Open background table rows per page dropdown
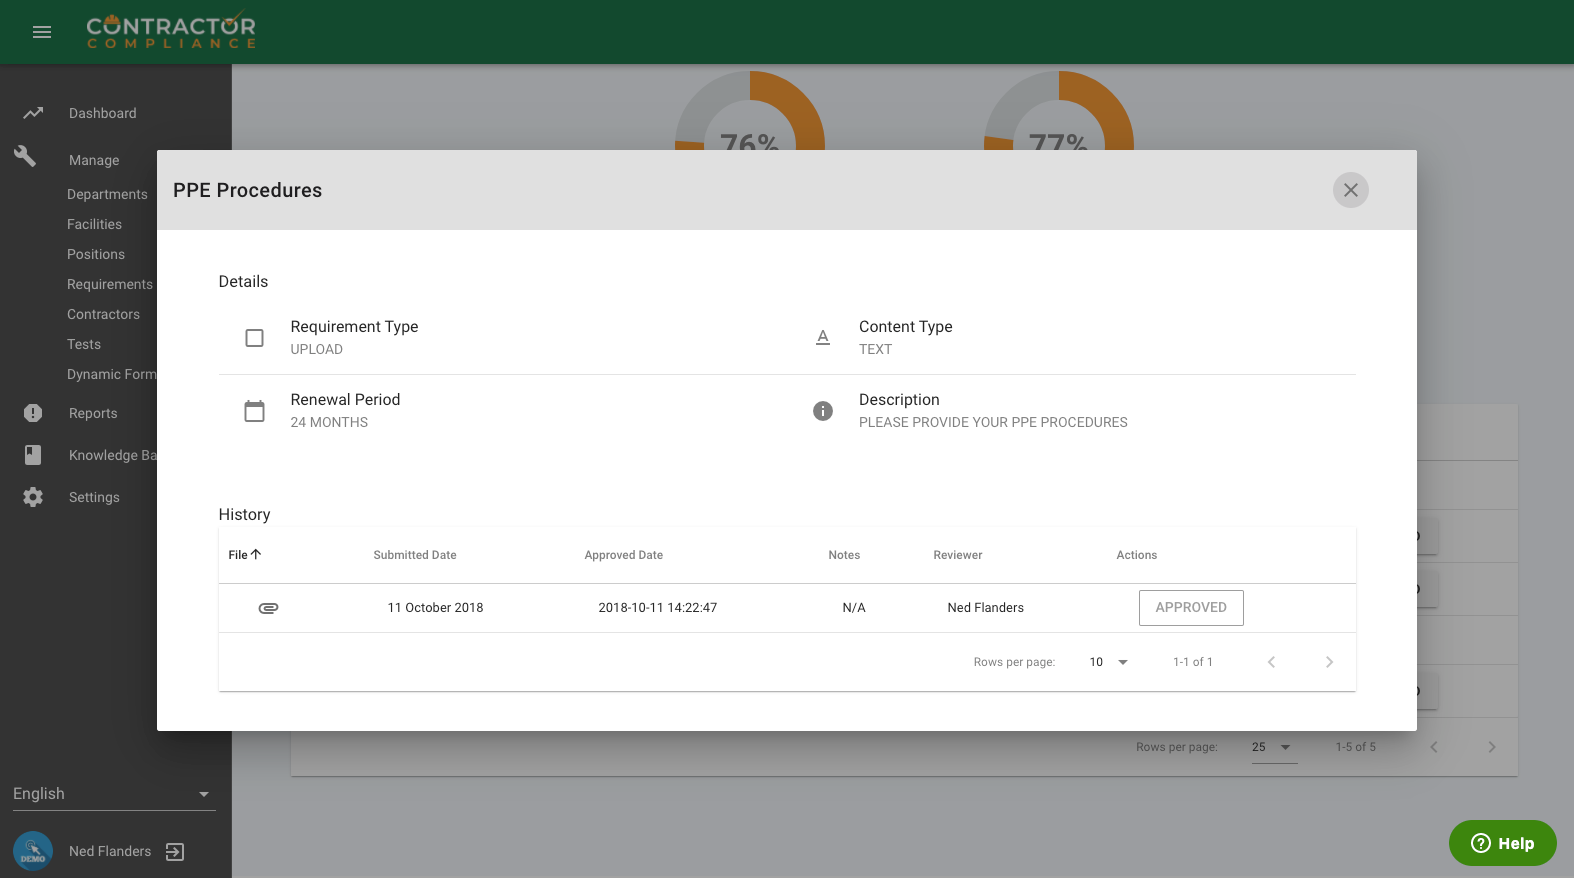 click(x=1274, y=747)
